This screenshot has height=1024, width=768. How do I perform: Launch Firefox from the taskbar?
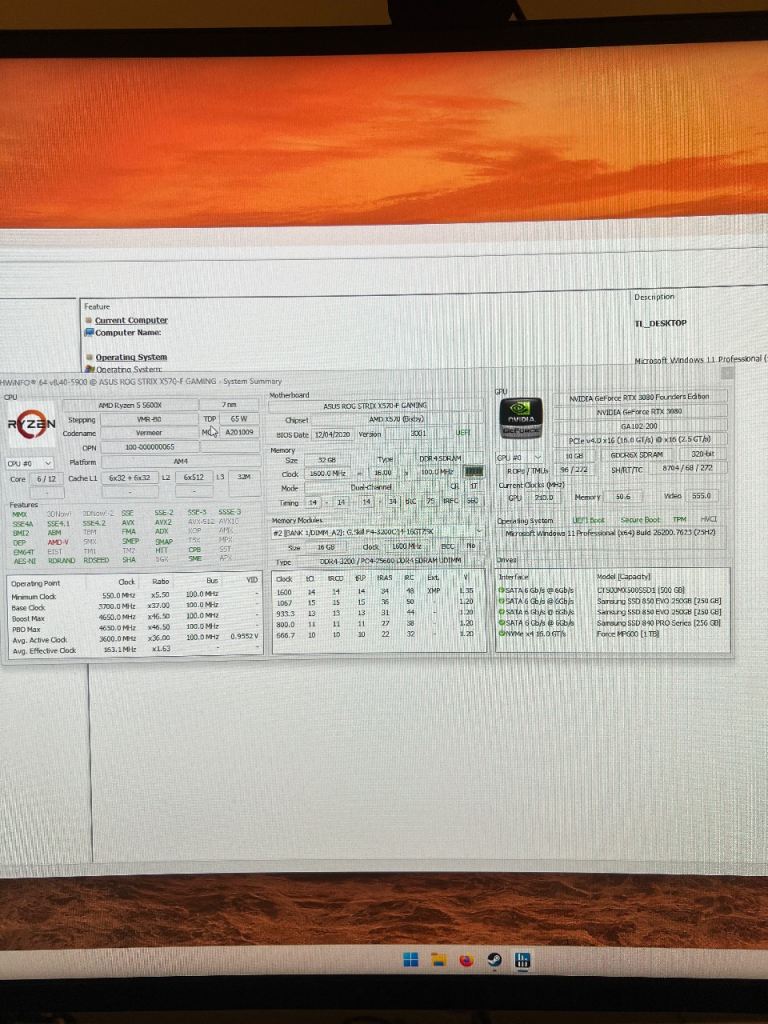pyautogui.click(x=466, y=960)
